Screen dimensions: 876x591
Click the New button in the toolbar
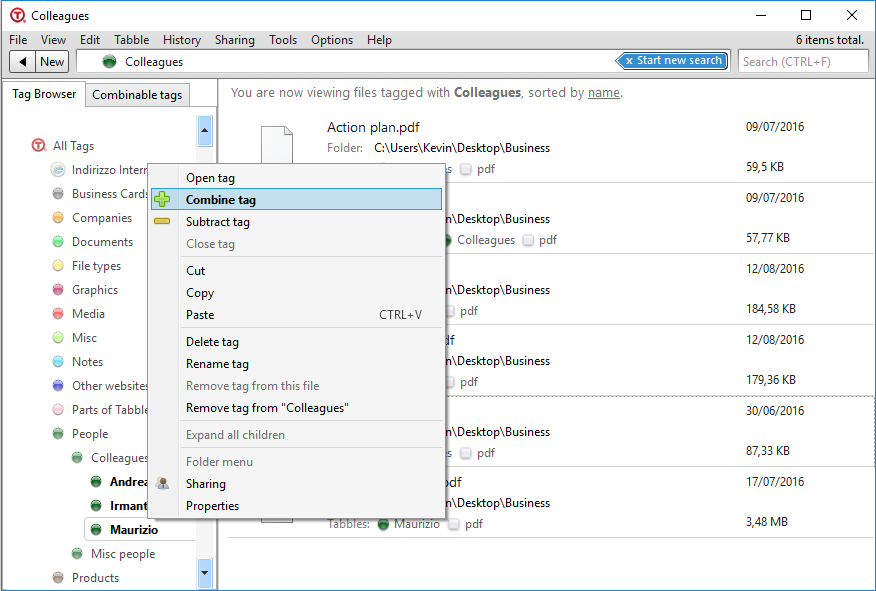tap(52, 61)
